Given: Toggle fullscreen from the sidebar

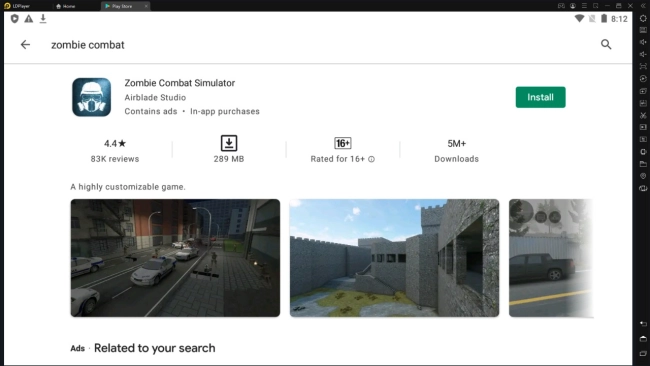Looking at the screenshot, I should tap(643, 66).
